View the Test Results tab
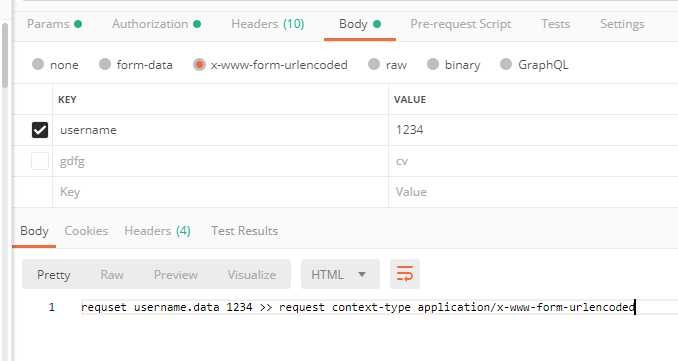 [244, 231]
